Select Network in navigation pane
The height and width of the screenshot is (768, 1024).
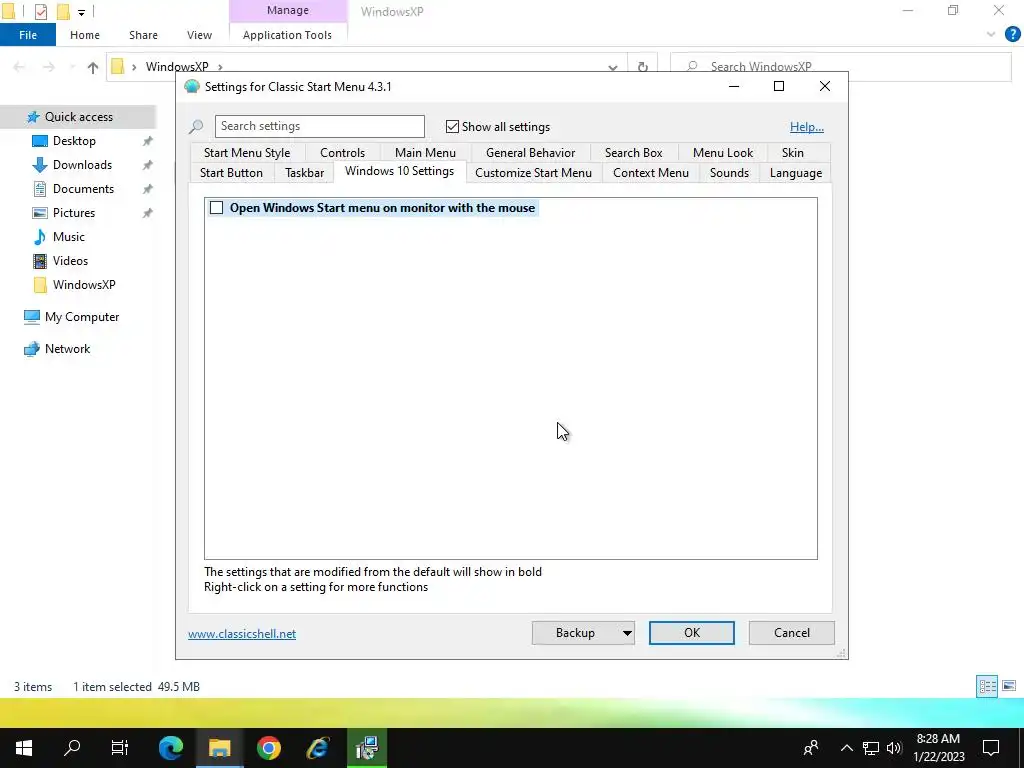click(x=67, y=349)
